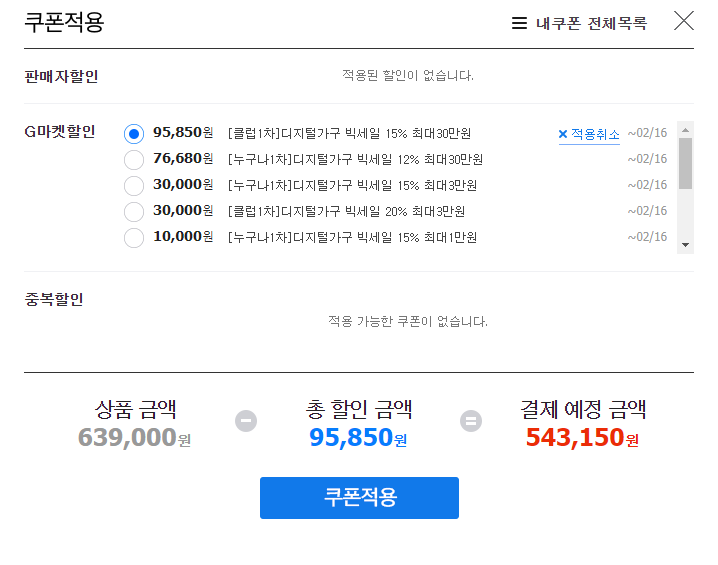The width and height of the screenshot is (718, 565).
Task: Click the [클럽1차]디지털가구 빅세일 15% 최대30만원 label
Action: click(x=350, y=134)
